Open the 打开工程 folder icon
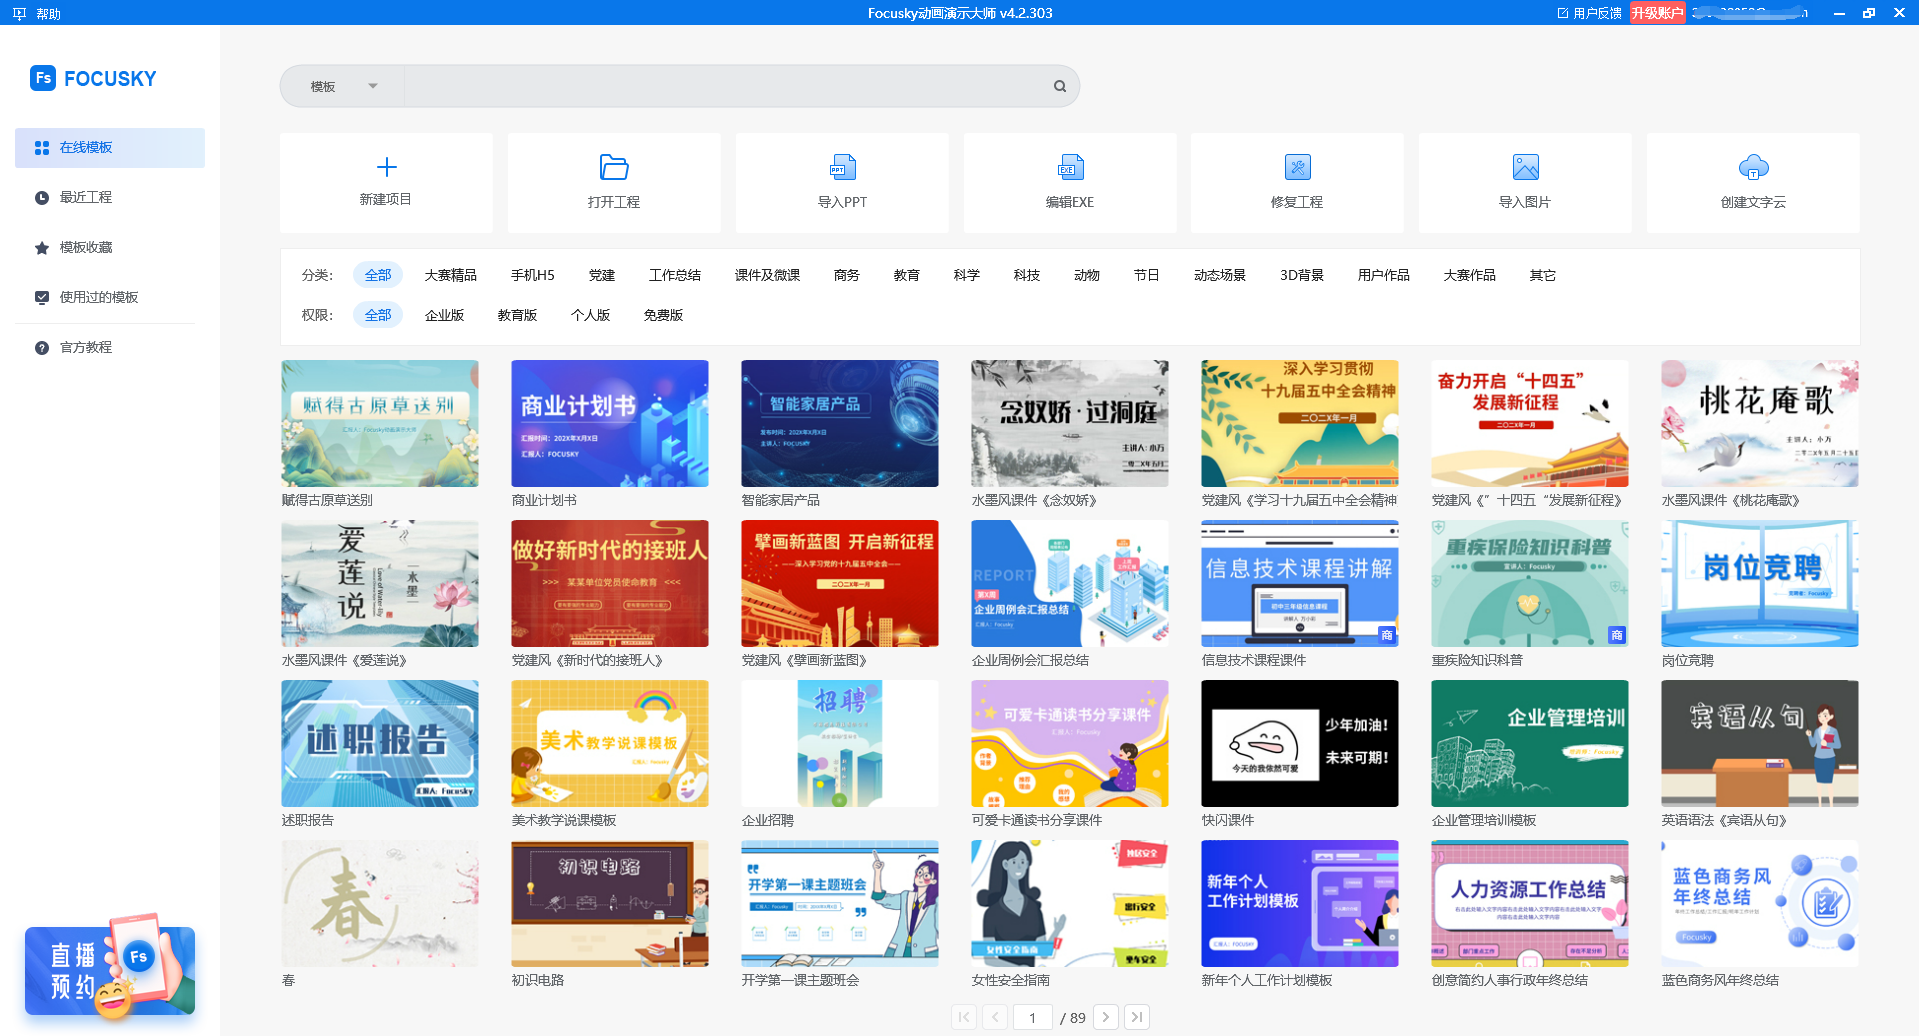1919x1036 pixels. tap(613, 167)
